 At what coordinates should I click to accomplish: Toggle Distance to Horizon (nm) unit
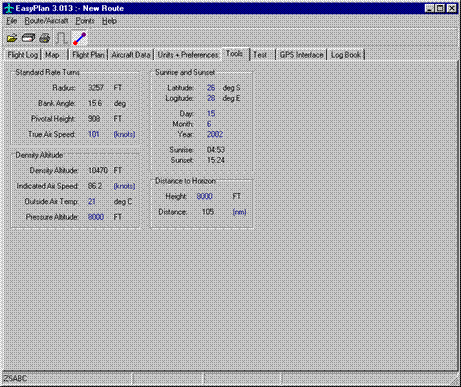click(x=239, y=212)
